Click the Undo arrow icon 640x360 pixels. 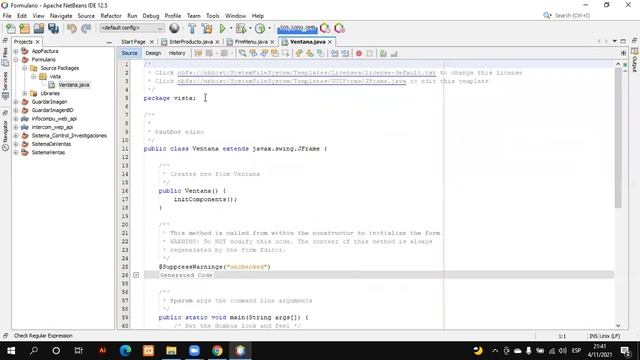point(72,28)
